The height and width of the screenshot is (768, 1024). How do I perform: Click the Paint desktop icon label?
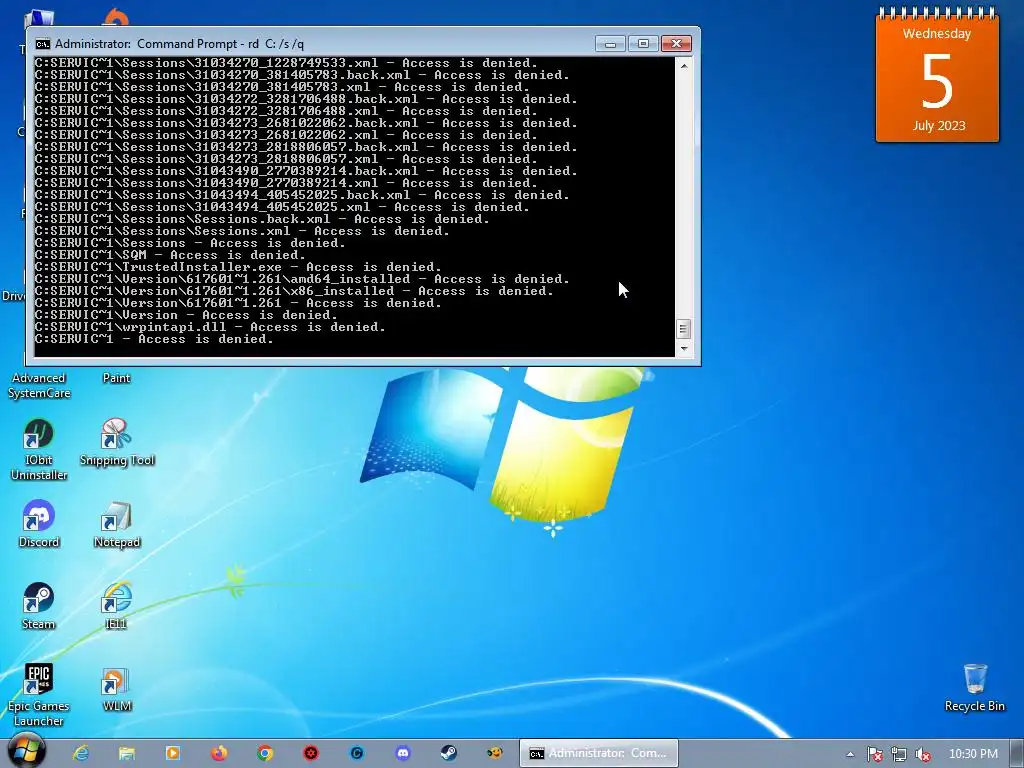116,378
